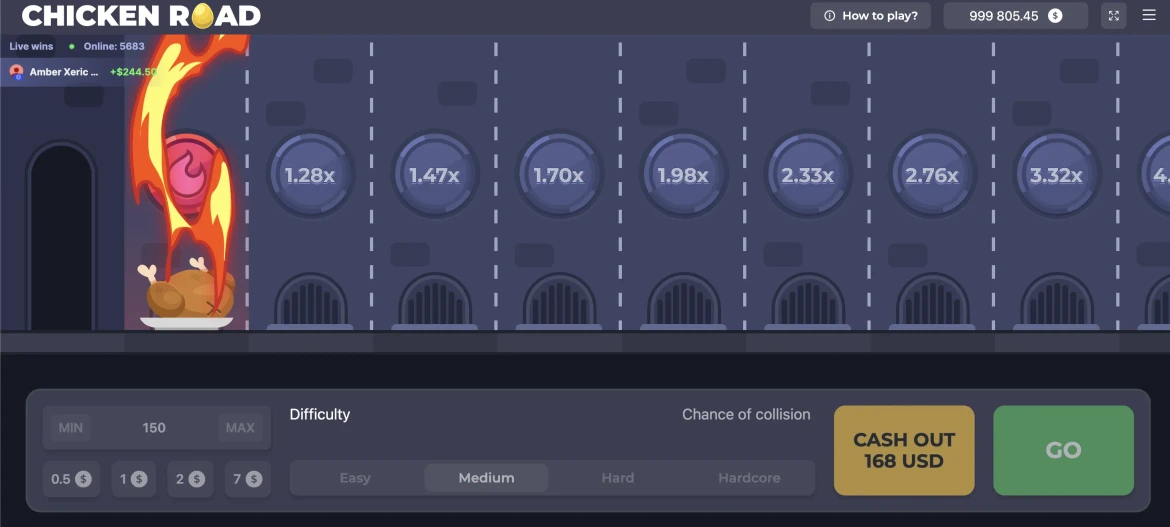This screenshot has height=527, width=1170.
Task: Select Medium difficulty
Action: [x=487, y=478]
